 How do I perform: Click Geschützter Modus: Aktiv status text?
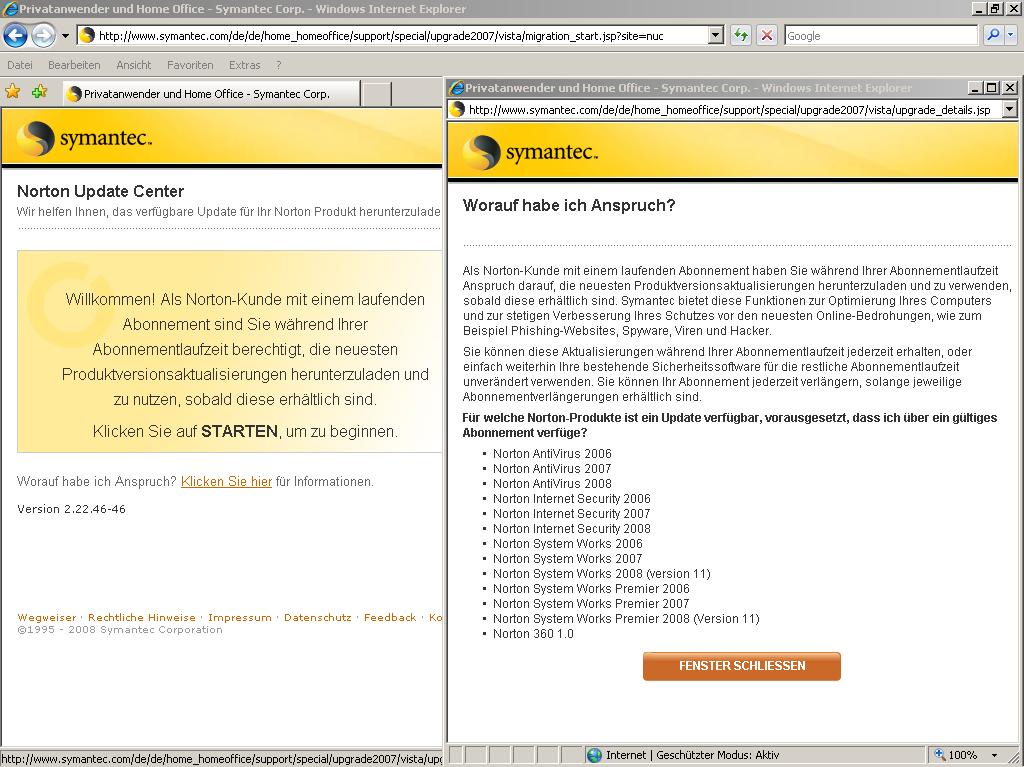[x=718, y=755]
